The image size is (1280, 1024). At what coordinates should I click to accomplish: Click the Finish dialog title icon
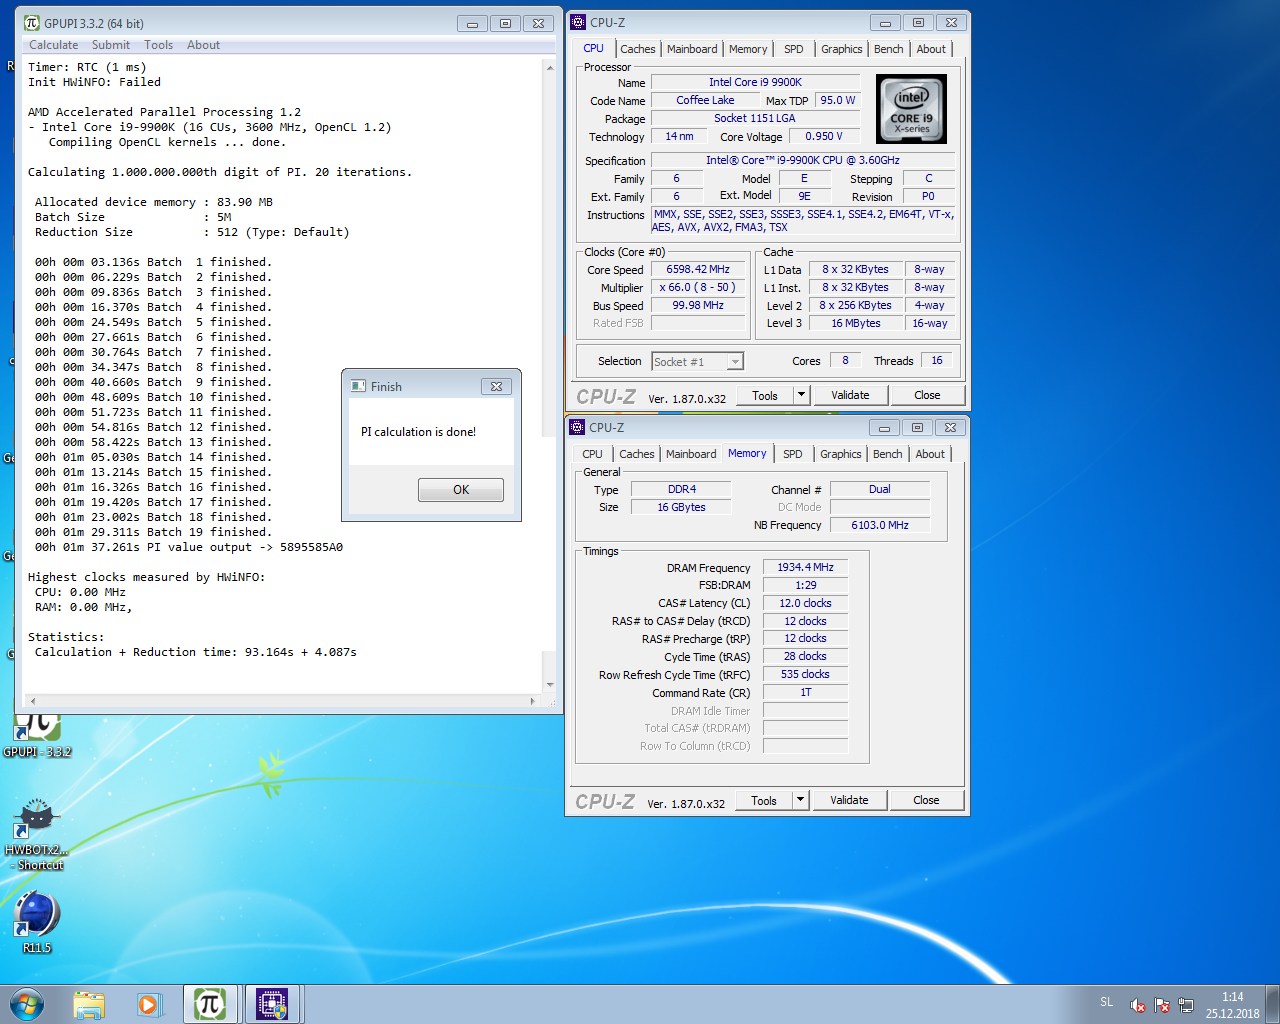click(x=358, y=386)
